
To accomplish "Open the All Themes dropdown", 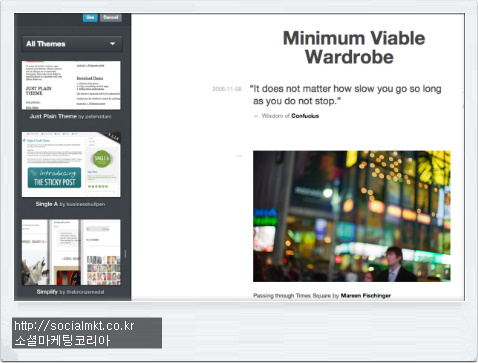I will click(x=72, y=44).
